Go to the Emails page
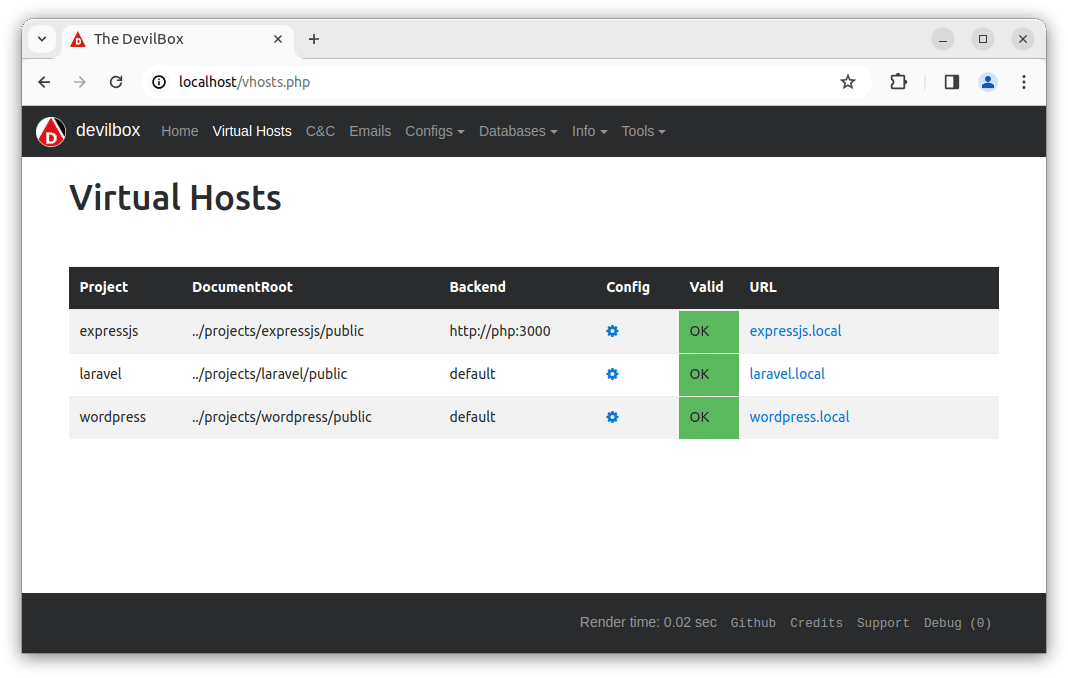 click(370, 131)
